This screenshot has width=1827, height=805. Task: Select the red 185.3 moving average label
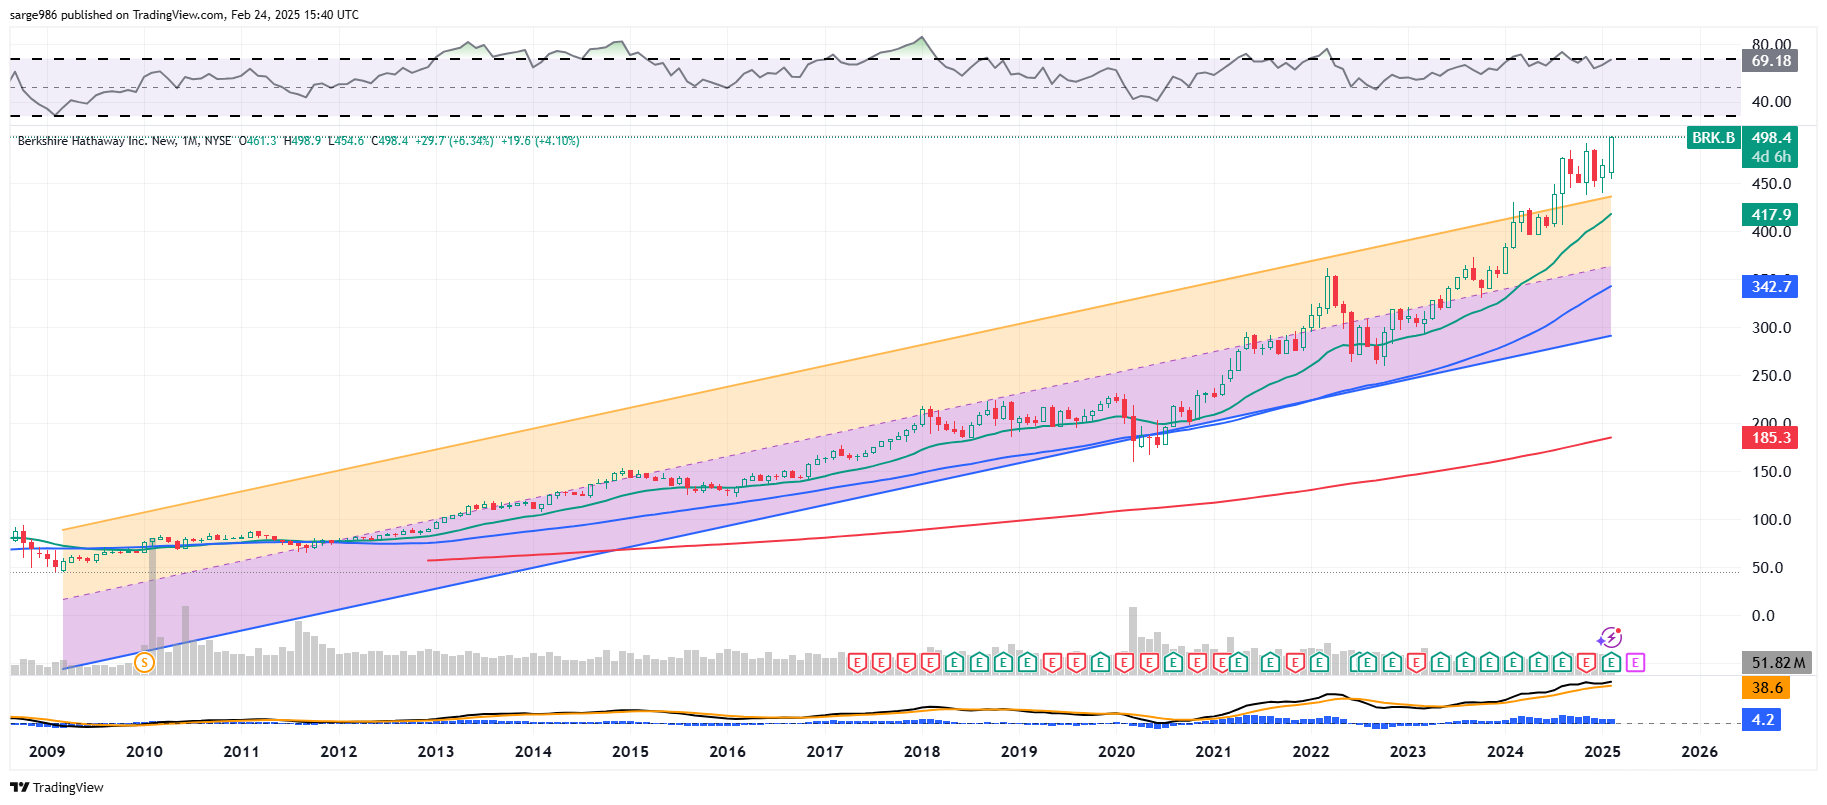(1770, 437)
